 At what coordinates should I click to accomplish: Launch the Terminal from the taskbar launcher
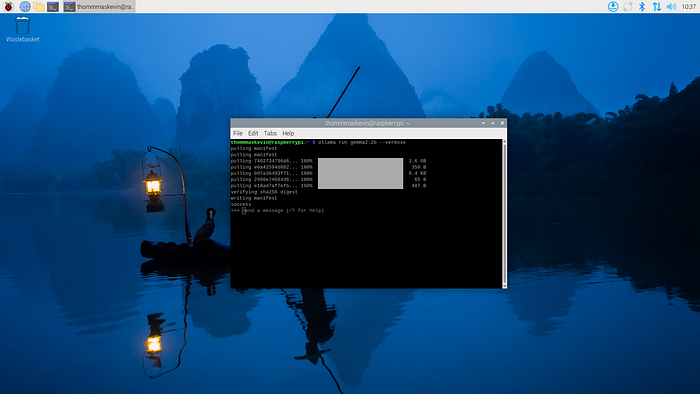[53, 6]
